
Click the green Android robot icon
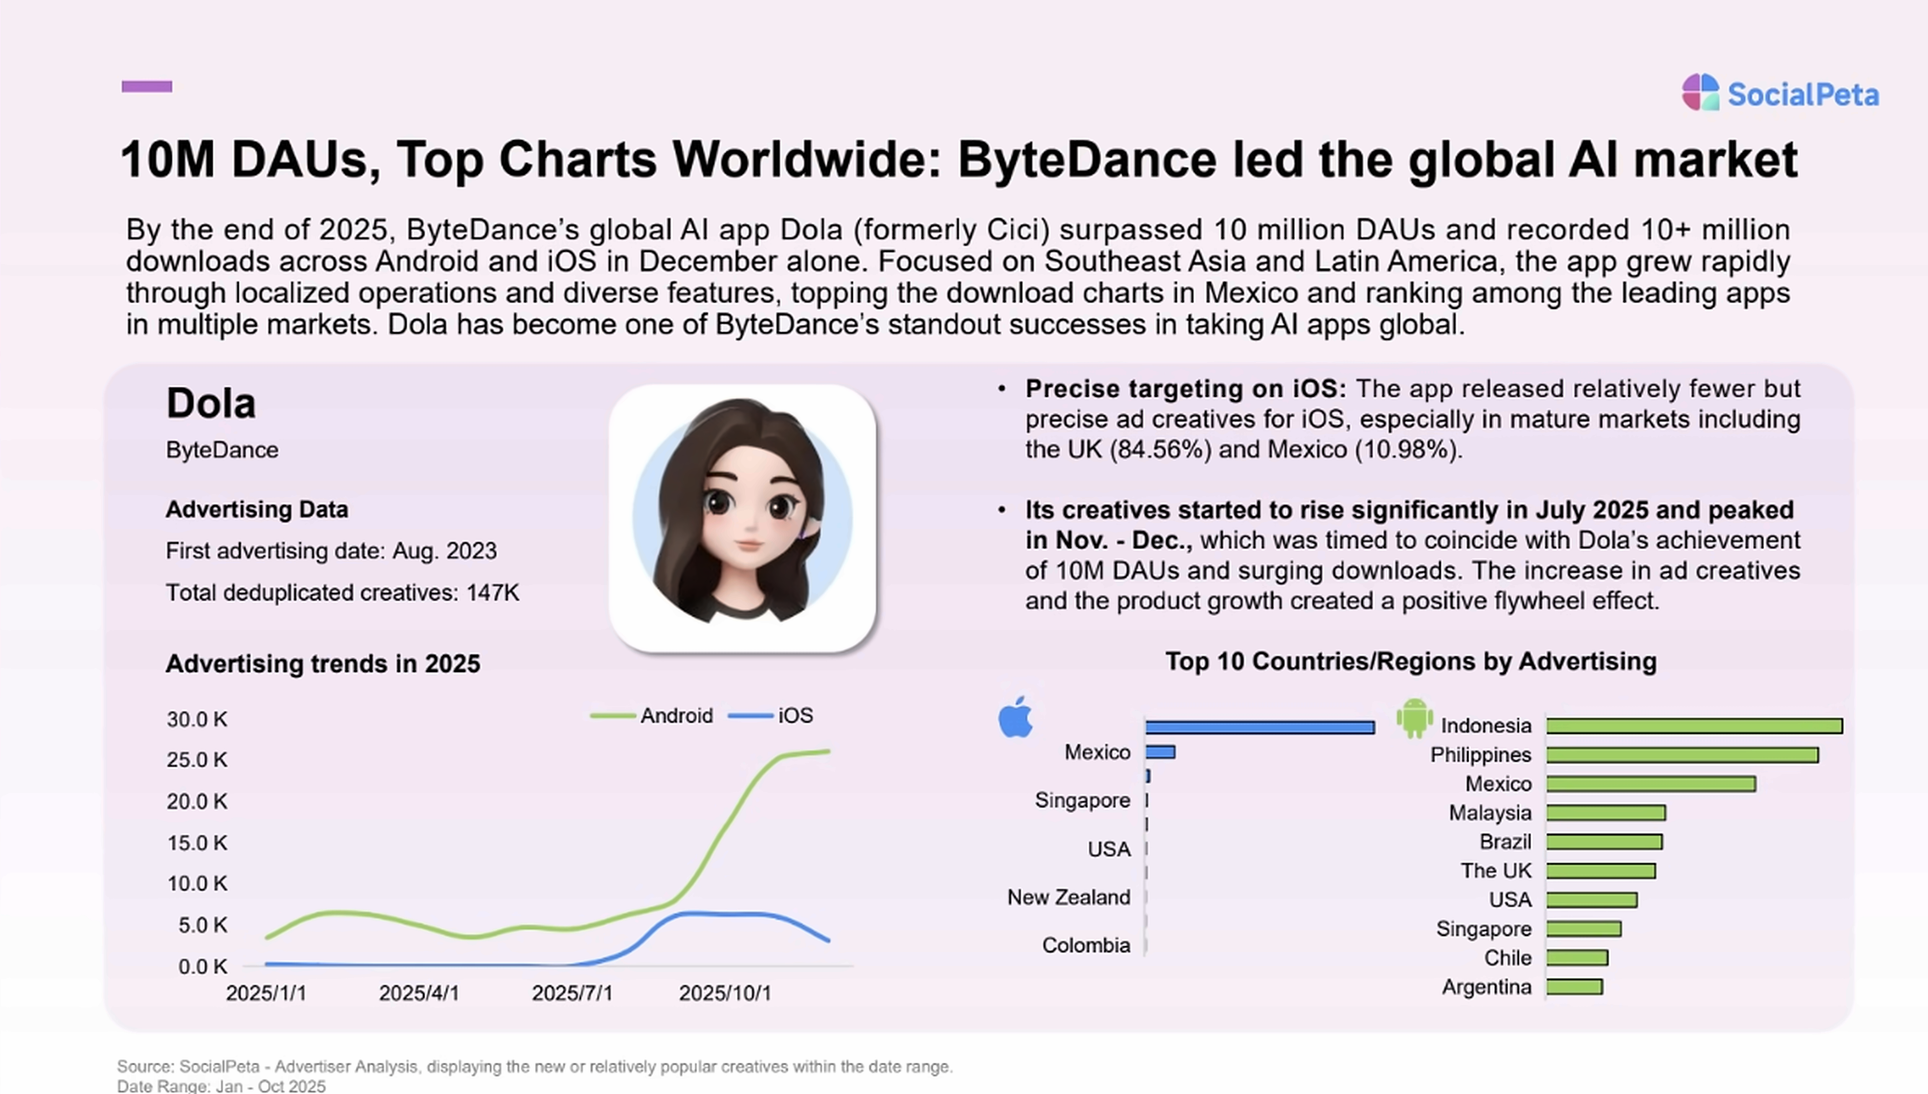(x=1414, y=718)
